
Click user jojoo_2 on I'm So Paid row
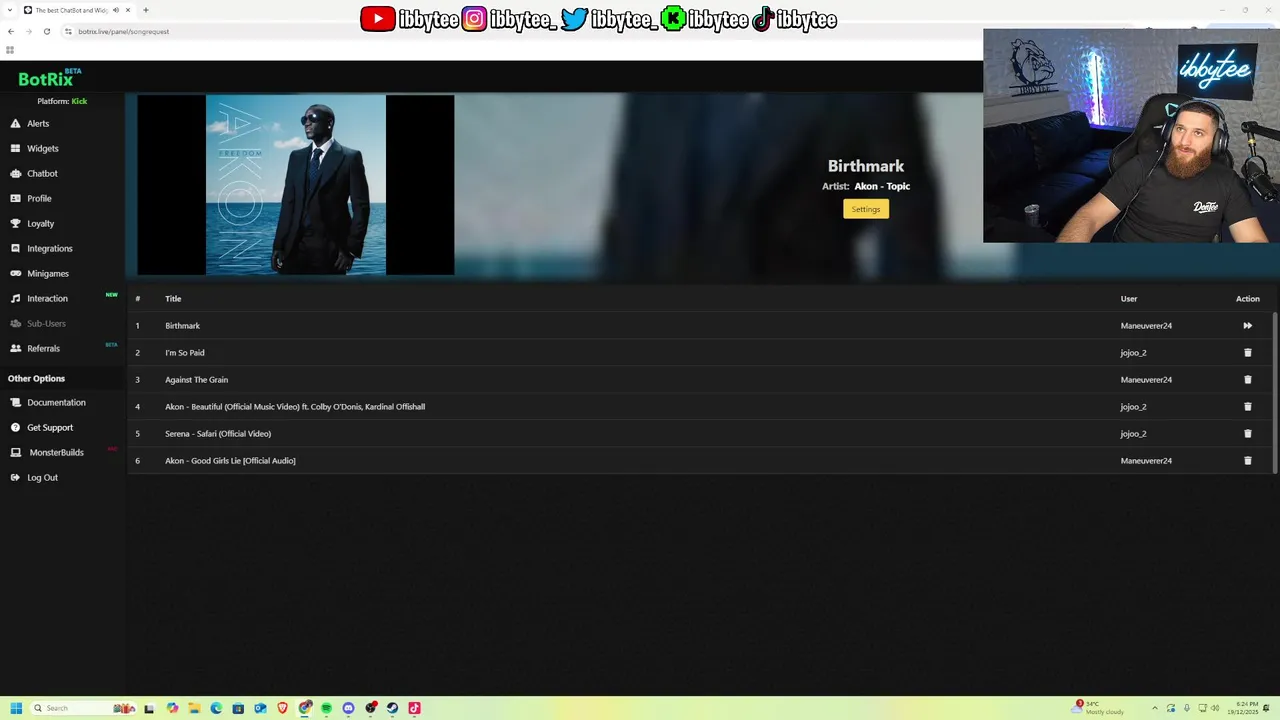[x=1133, y=353]
